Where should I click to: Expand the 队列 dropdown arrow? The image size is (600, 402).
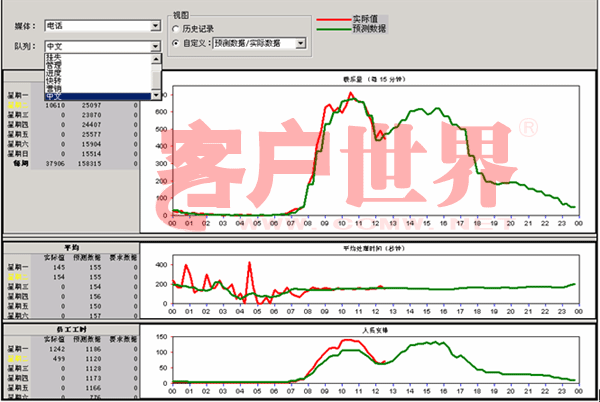(154, 46)
